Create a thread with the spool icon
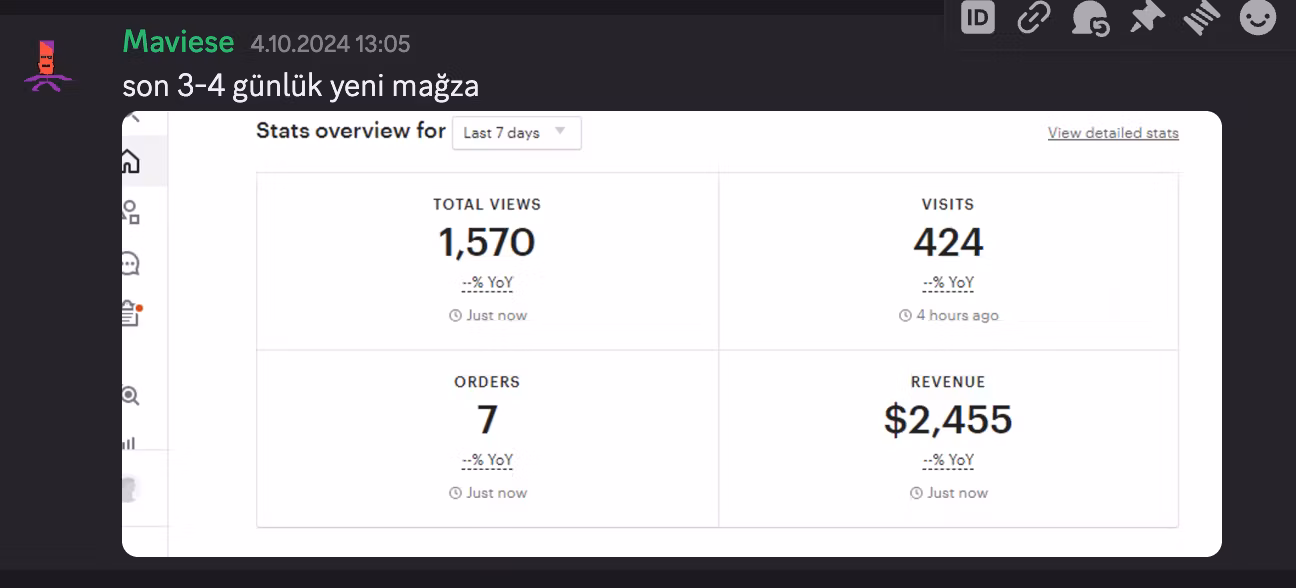This screenshot has height=588, width=1296. click(x=1202, y=17)
